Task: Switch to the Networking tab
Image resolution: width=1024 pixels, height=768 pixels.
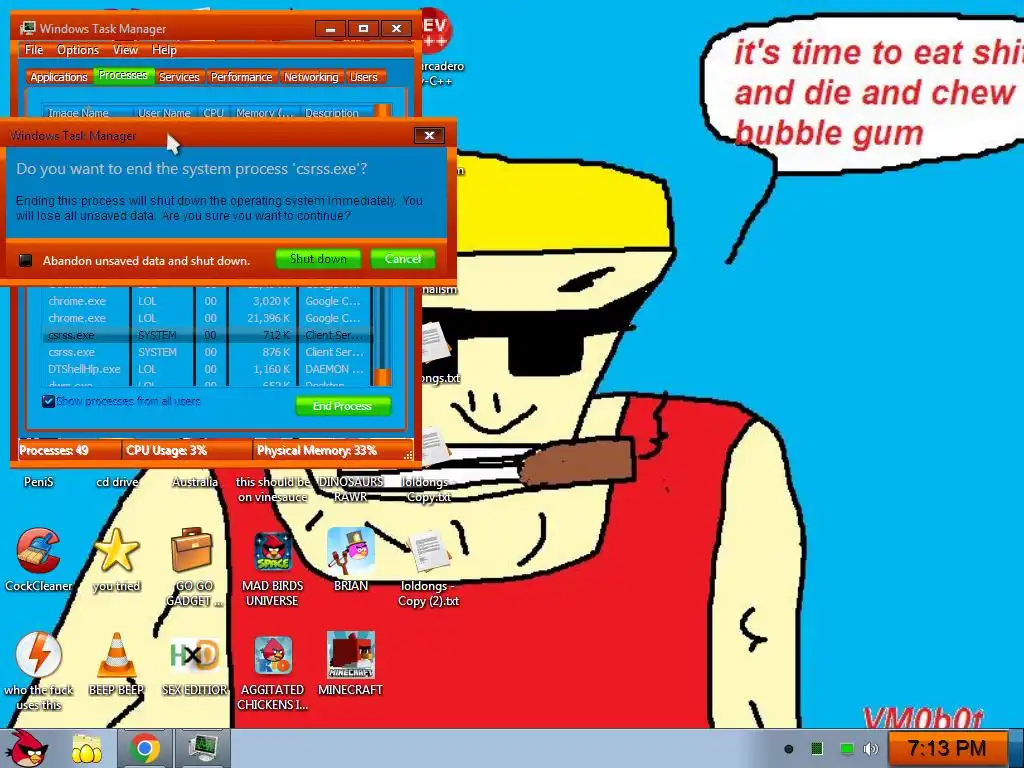Action: pos(311,77)
